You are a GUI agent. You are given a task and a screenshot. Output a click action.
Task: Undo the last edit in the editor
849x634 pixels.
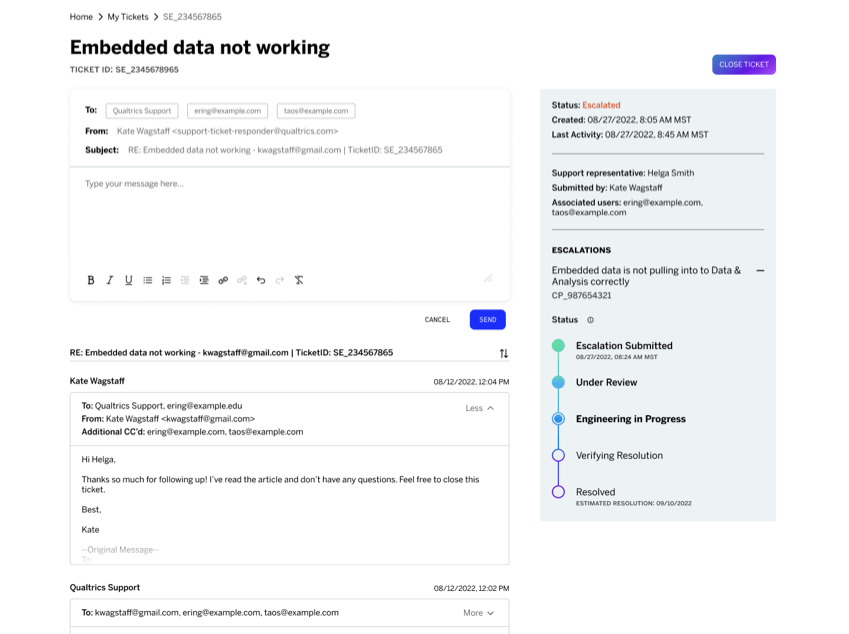(x=261, y=280)
